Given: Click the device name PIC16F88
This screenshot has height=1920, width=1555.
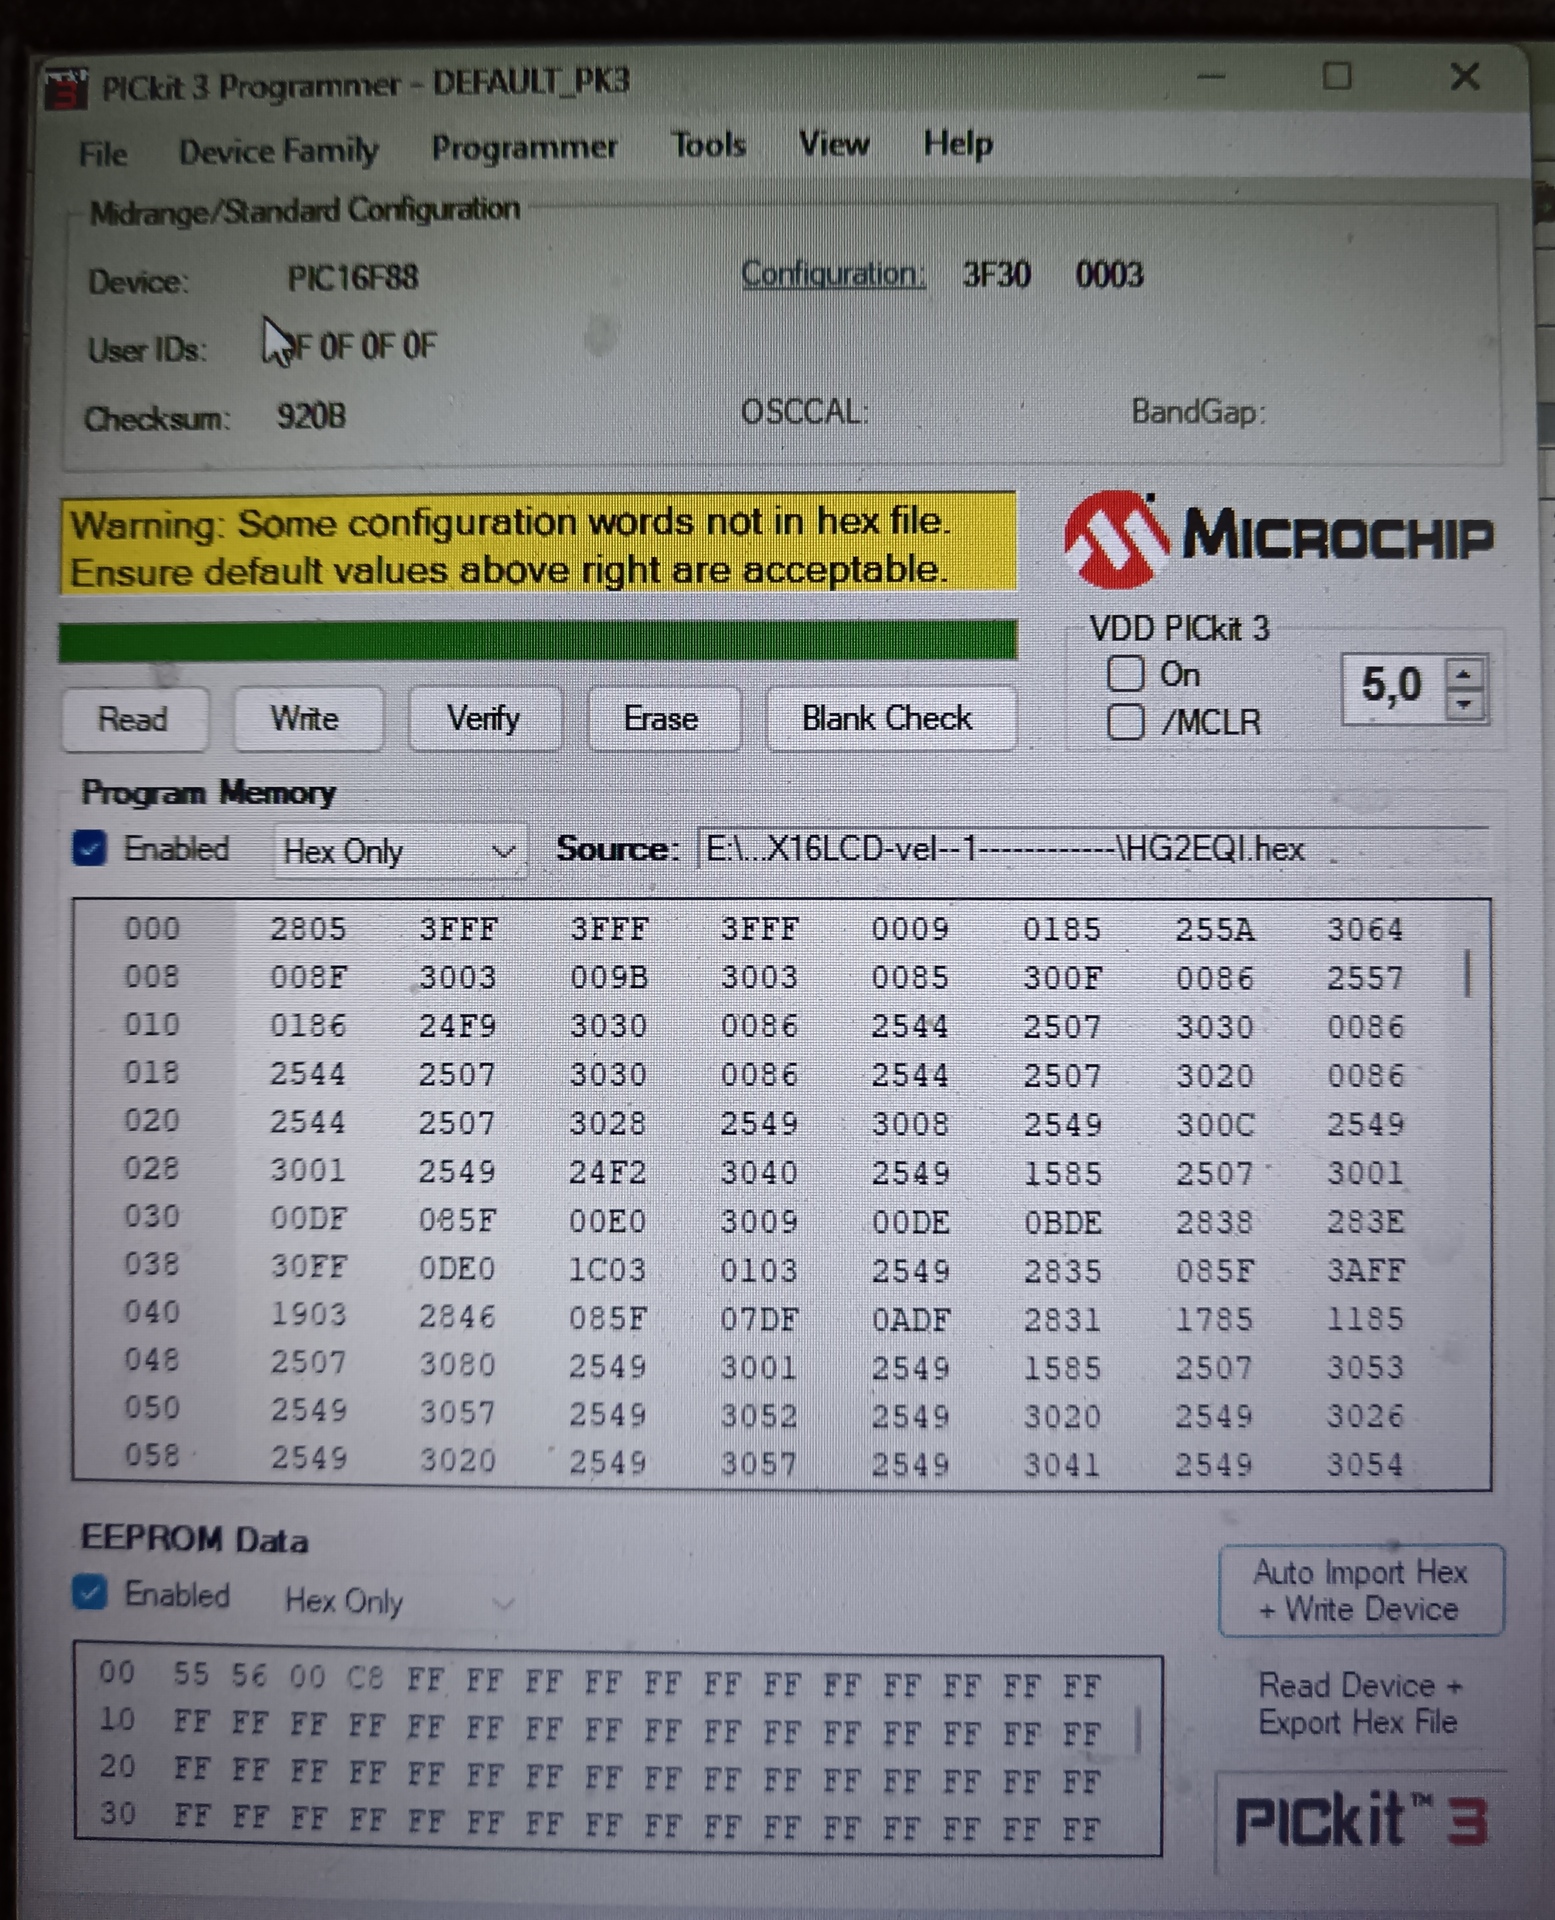Looking at the screenshot, I should pyautogui.click(x=353, y=278).
